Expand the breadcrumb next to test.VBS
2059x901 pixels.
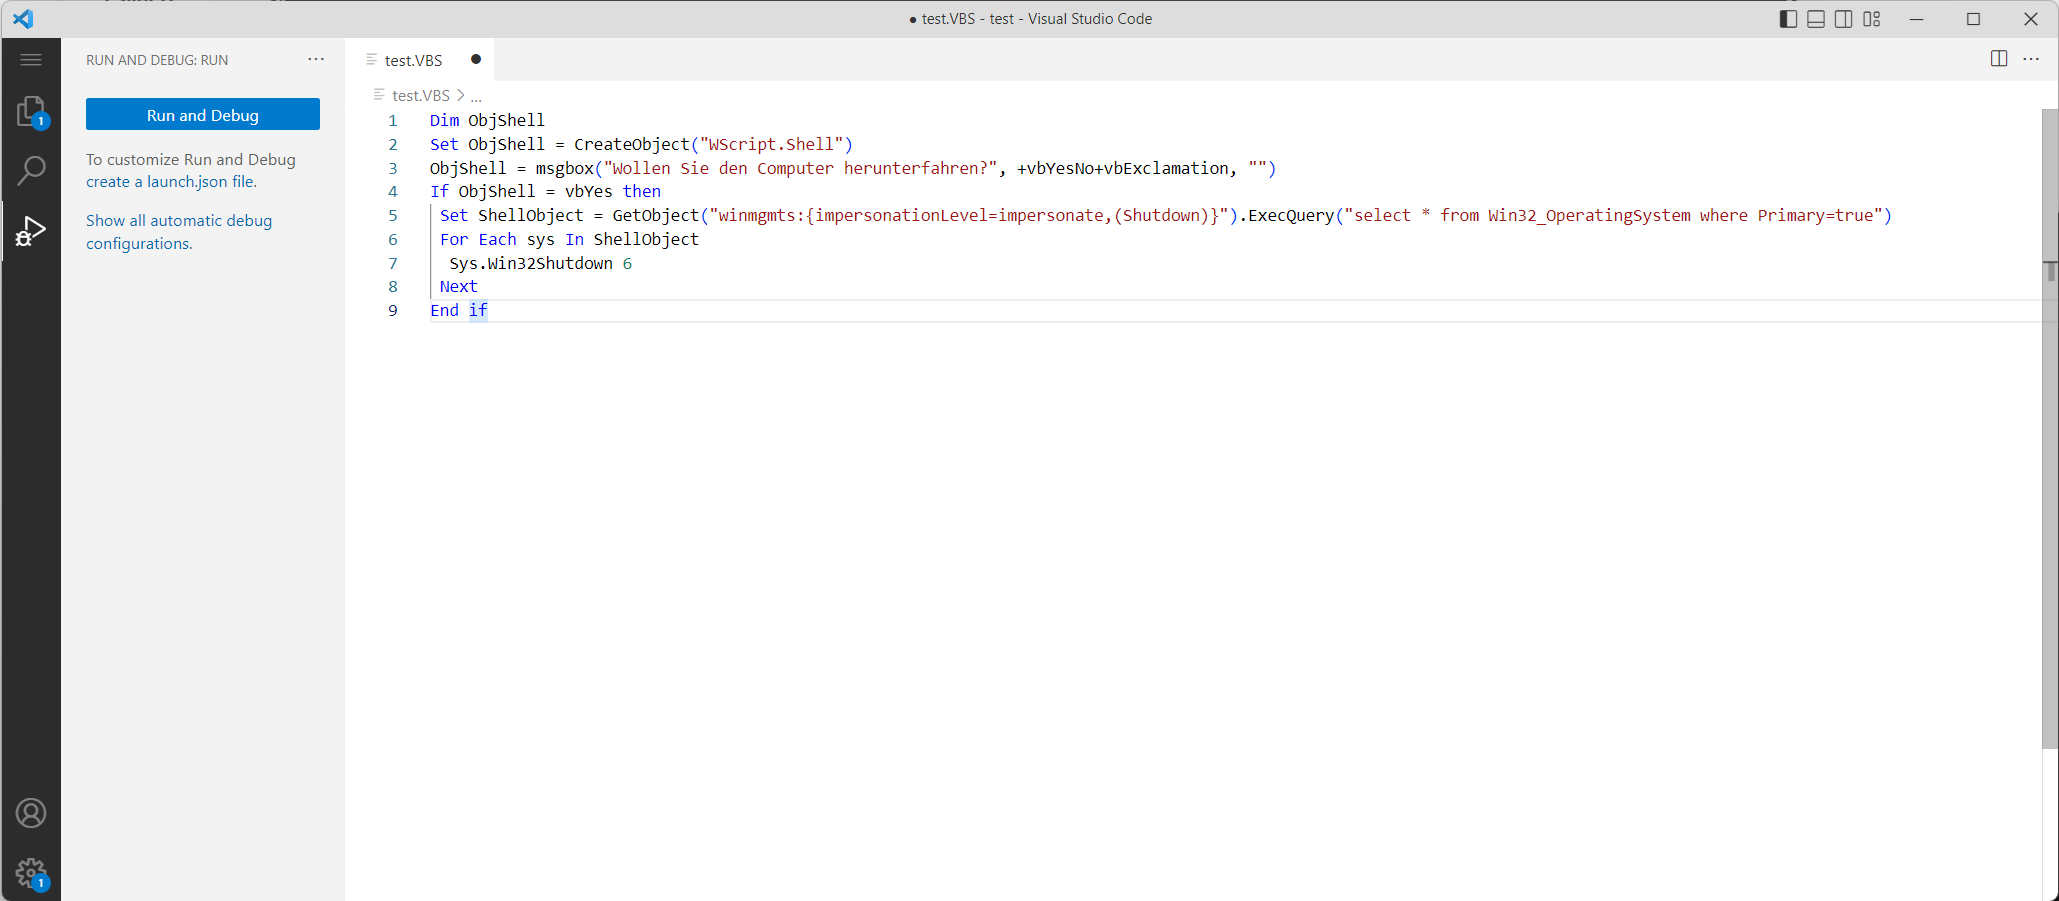point(478,95)
